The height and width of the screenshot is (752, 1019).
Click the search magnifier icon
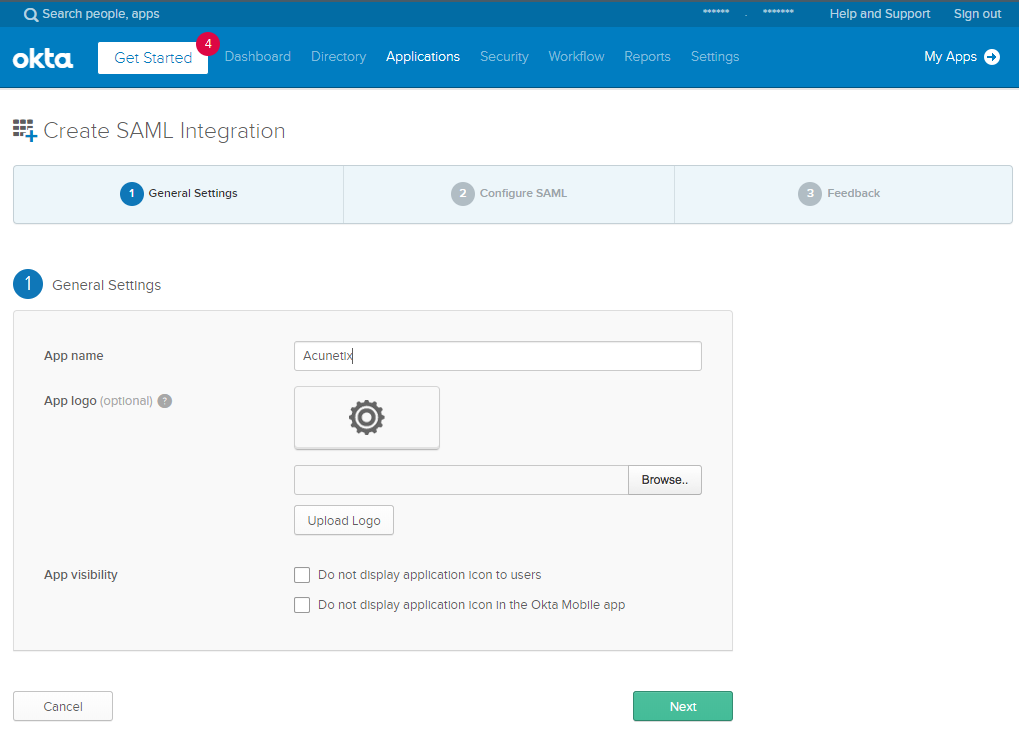pyautogui.click(x=31, y=14)
